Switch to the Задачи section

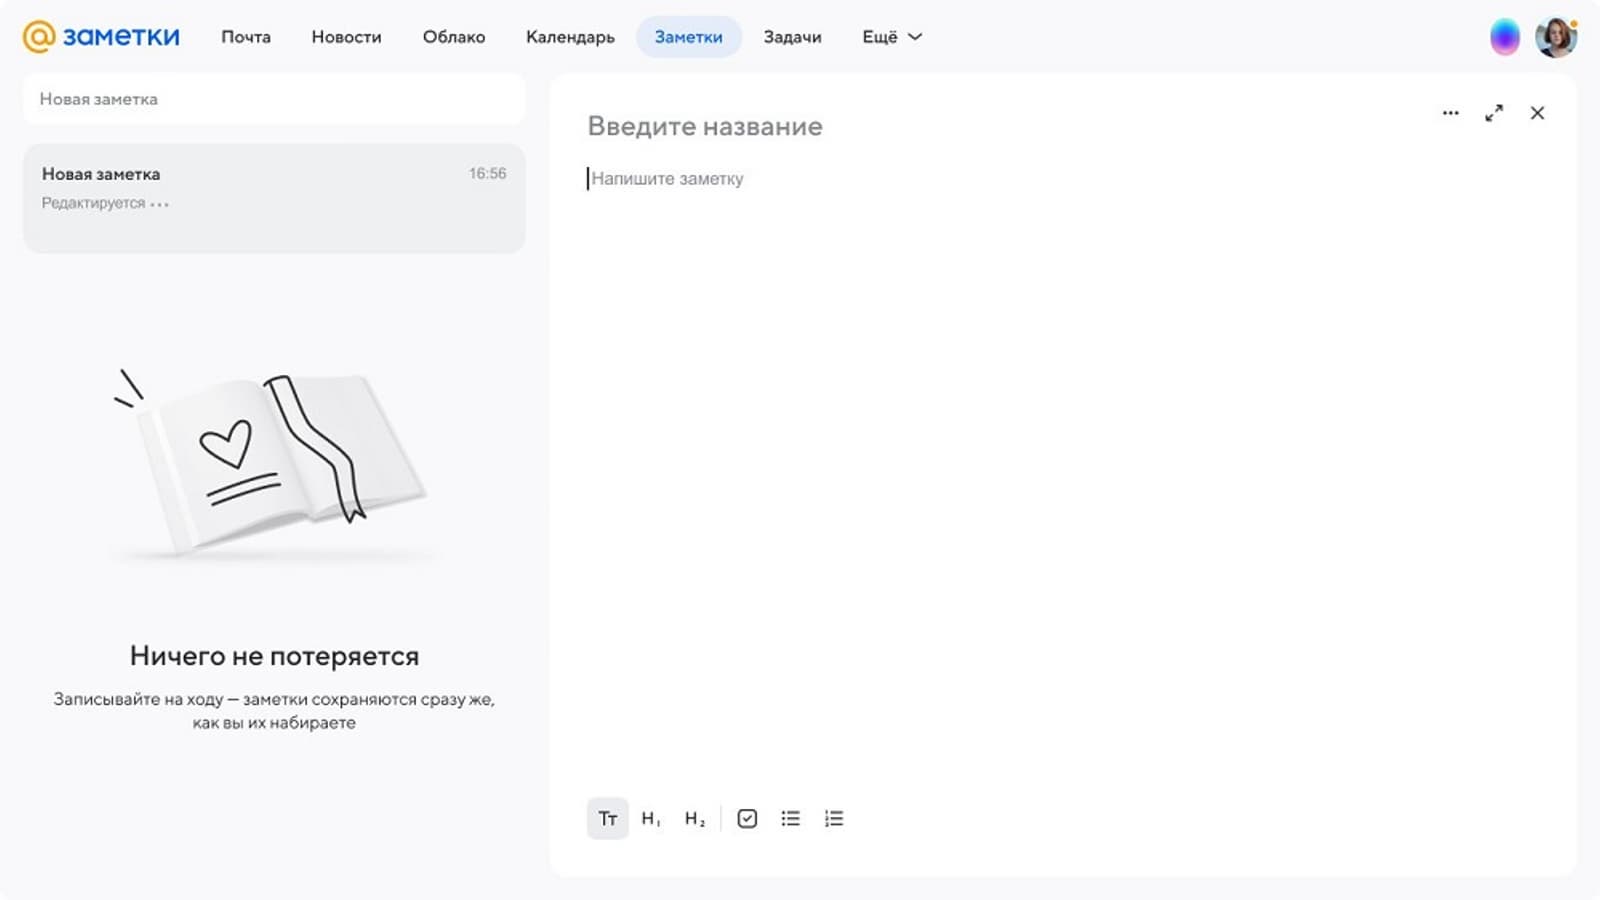tap(792, 37)
